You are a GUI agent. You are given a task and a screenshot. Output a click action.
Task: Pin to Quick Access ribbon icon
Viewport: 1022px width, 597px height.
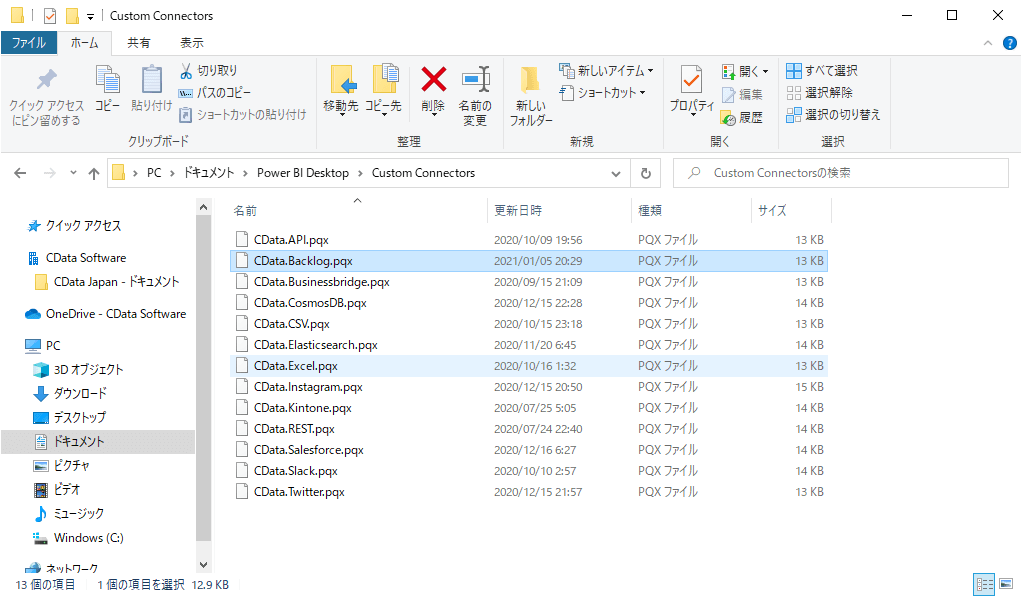[x=46, y=80]
